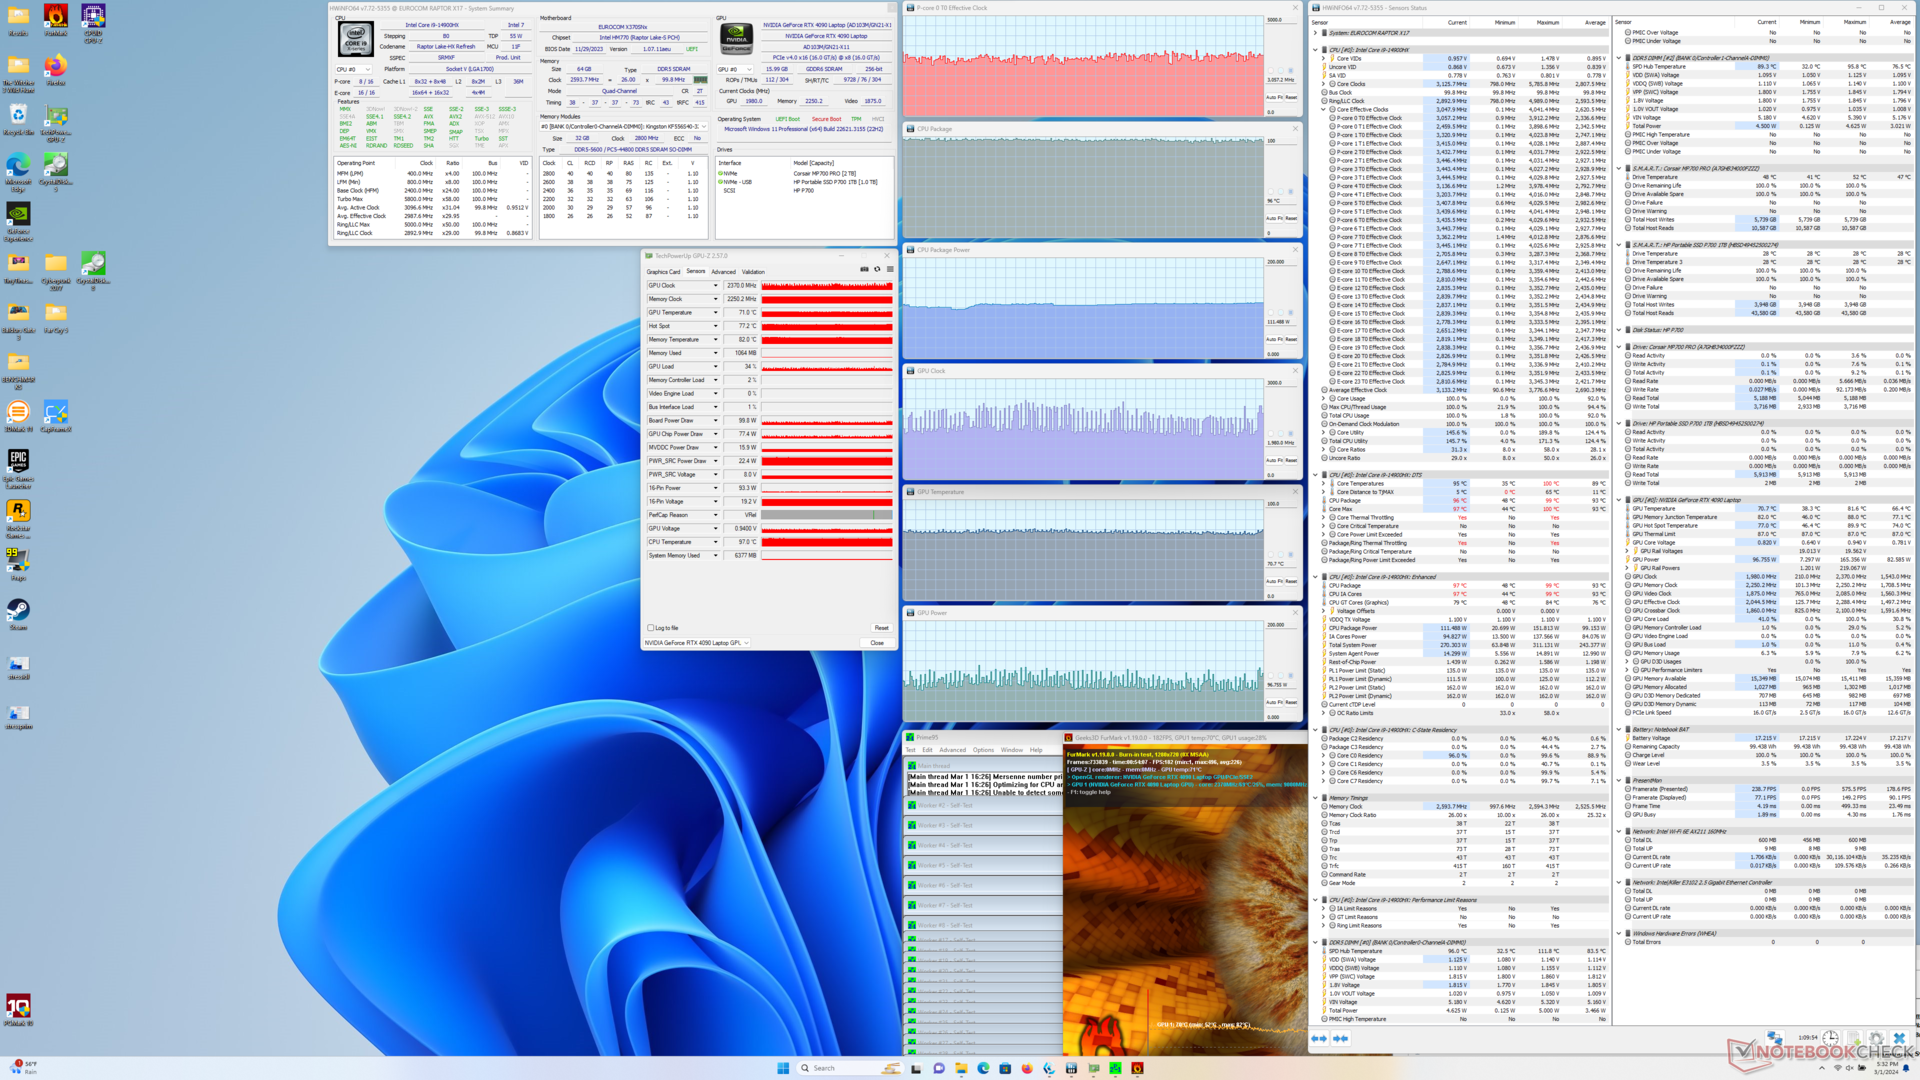Open weather widget on taskbar

[24, 1067]
